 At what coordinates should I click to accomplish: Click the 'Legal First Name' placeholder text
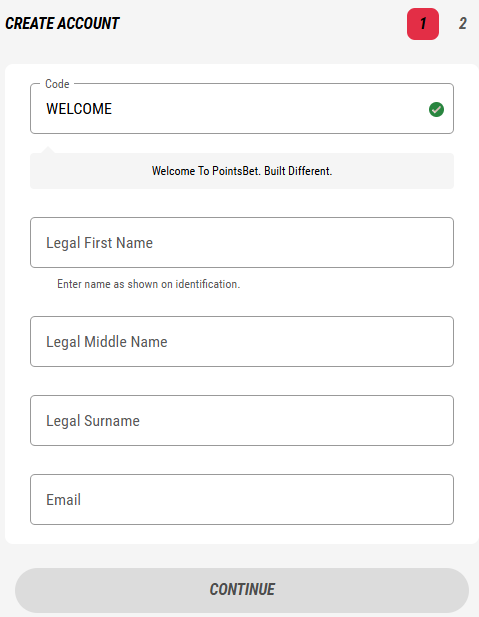99,243
